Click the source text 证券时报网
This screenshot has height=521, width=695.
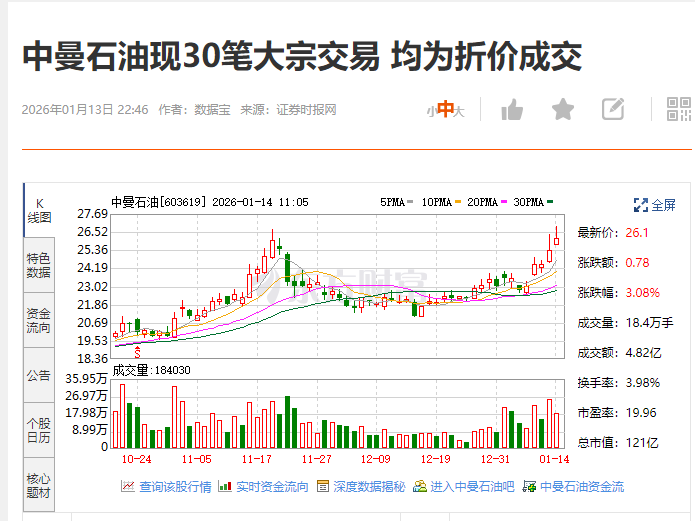306,110
